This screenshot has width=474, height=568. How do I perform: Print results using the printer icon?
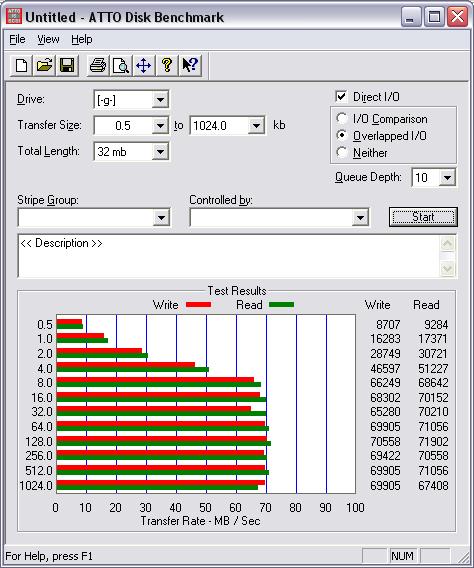(x=98, y=66)
